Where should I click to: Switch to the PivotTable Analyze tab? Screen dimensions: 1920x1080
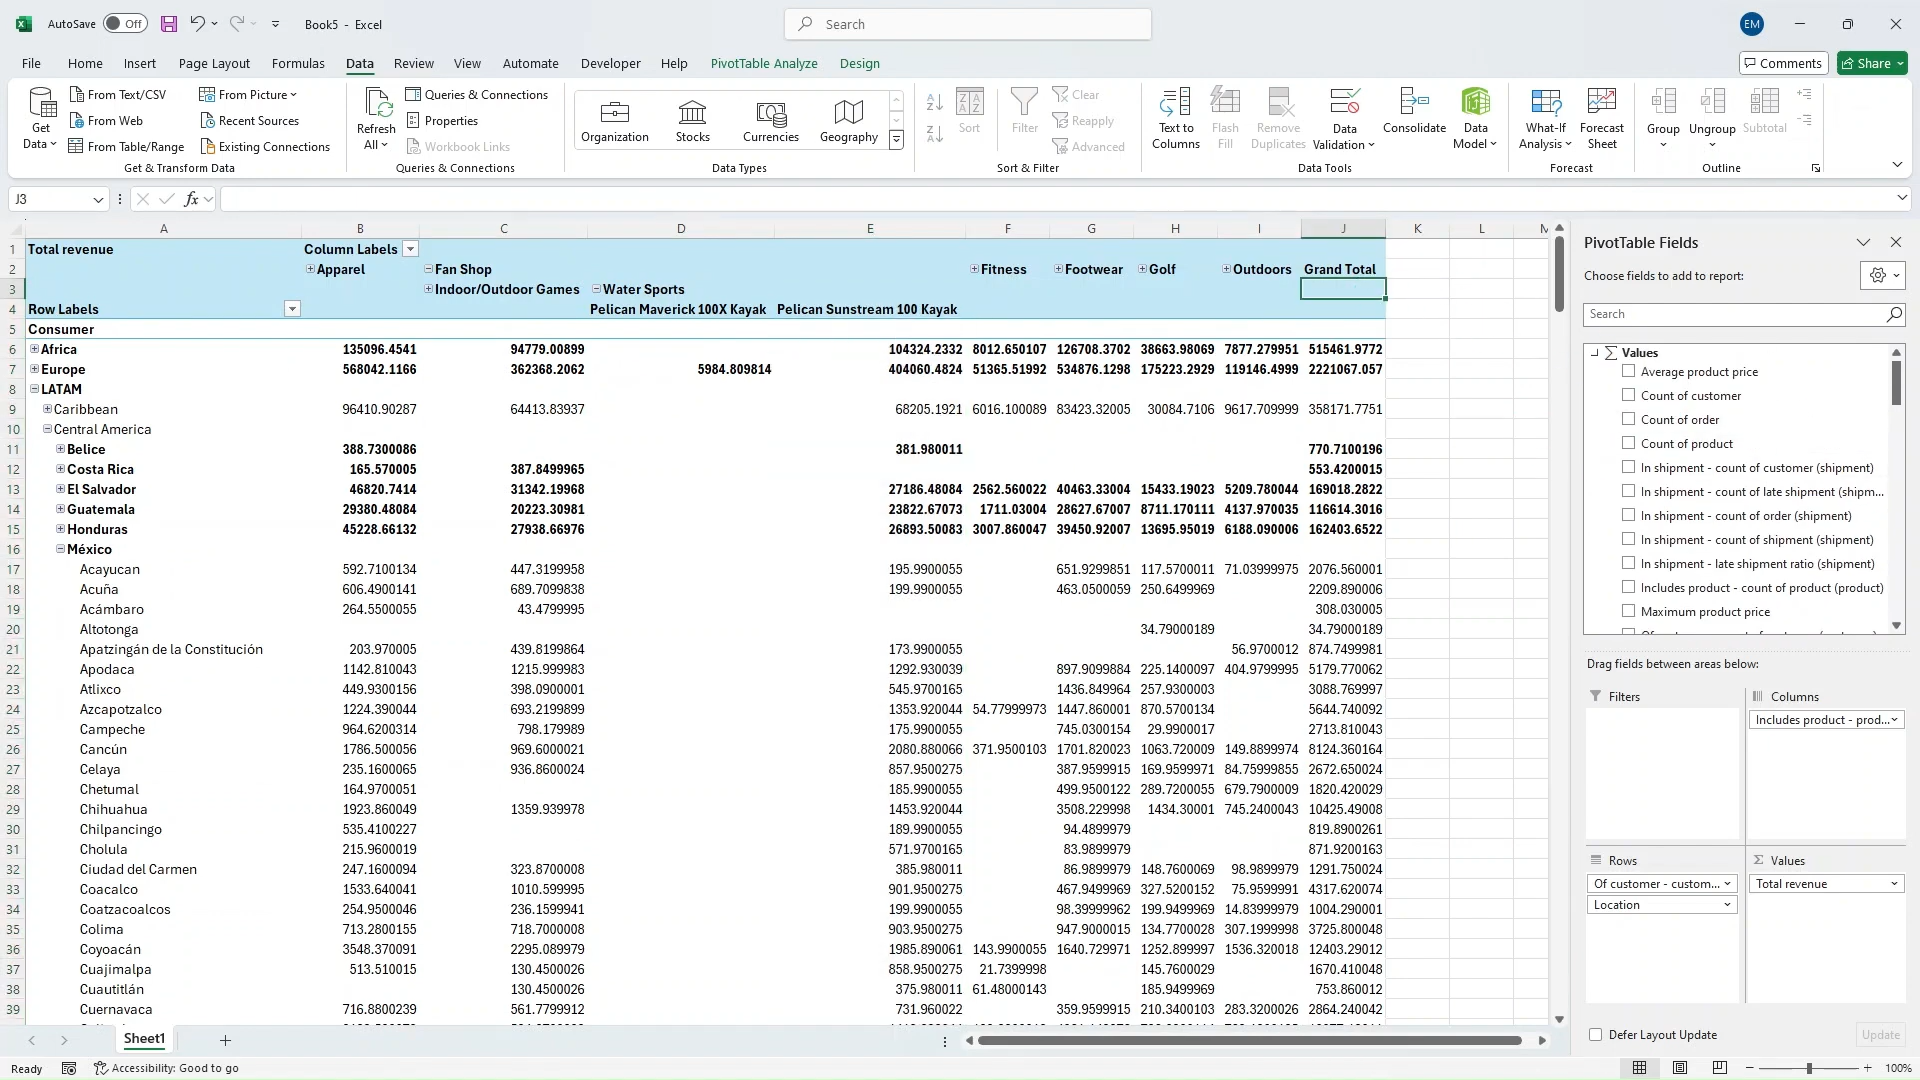[764, 63]
